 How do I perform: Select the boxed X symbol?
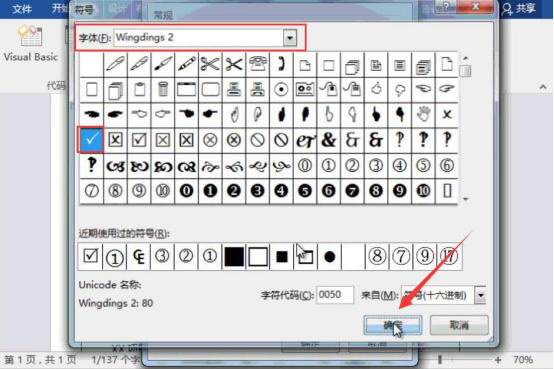tap(115, 140)
